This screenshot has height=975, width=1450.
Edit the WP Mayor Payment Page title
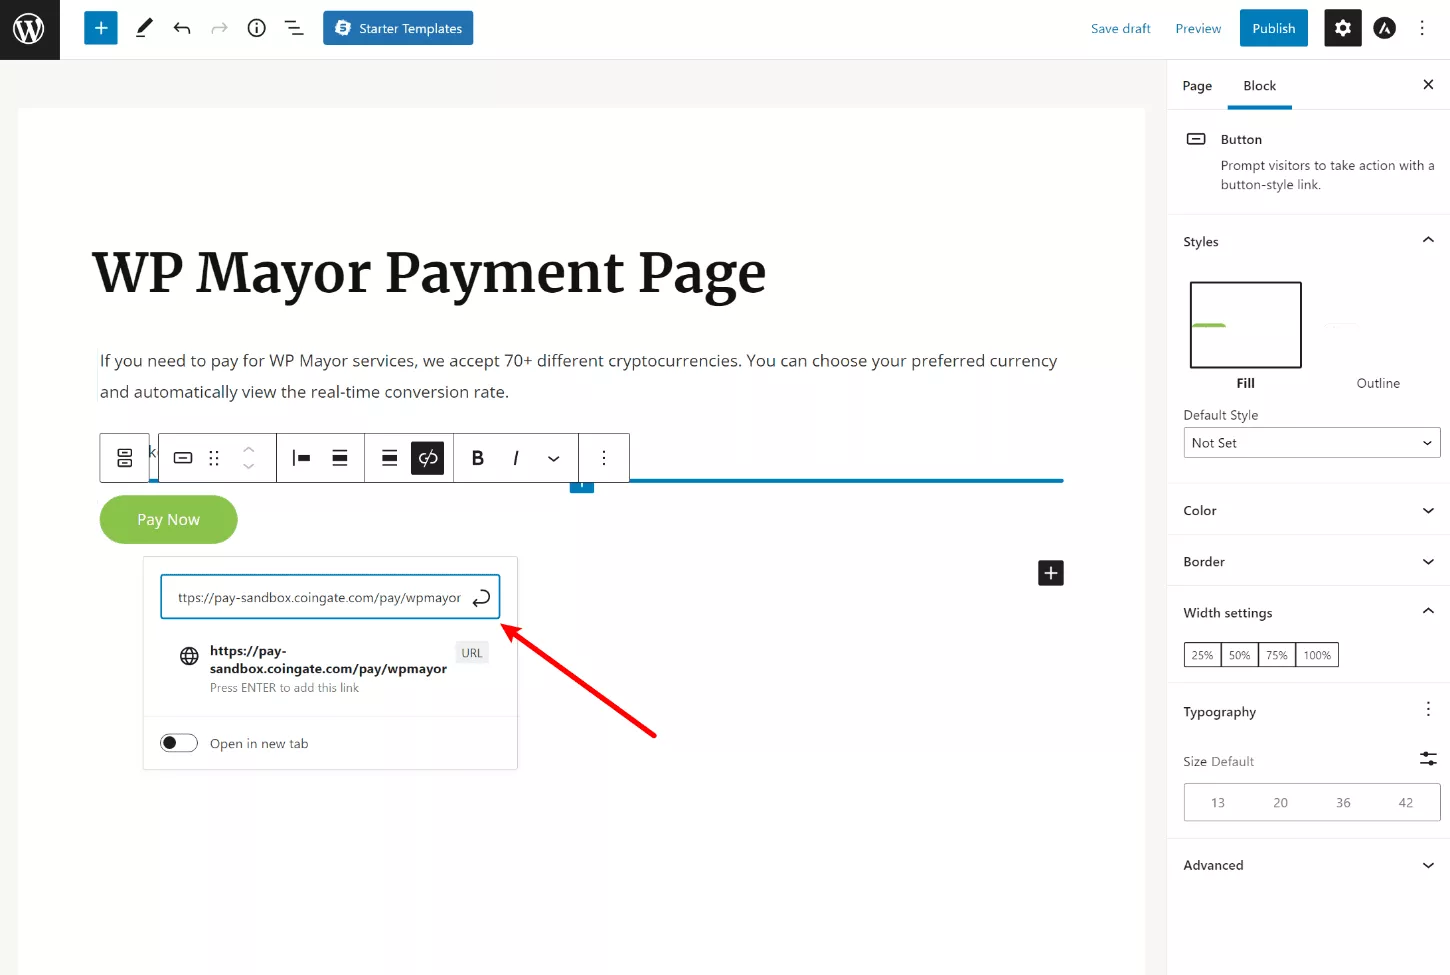tap(429, 272)
